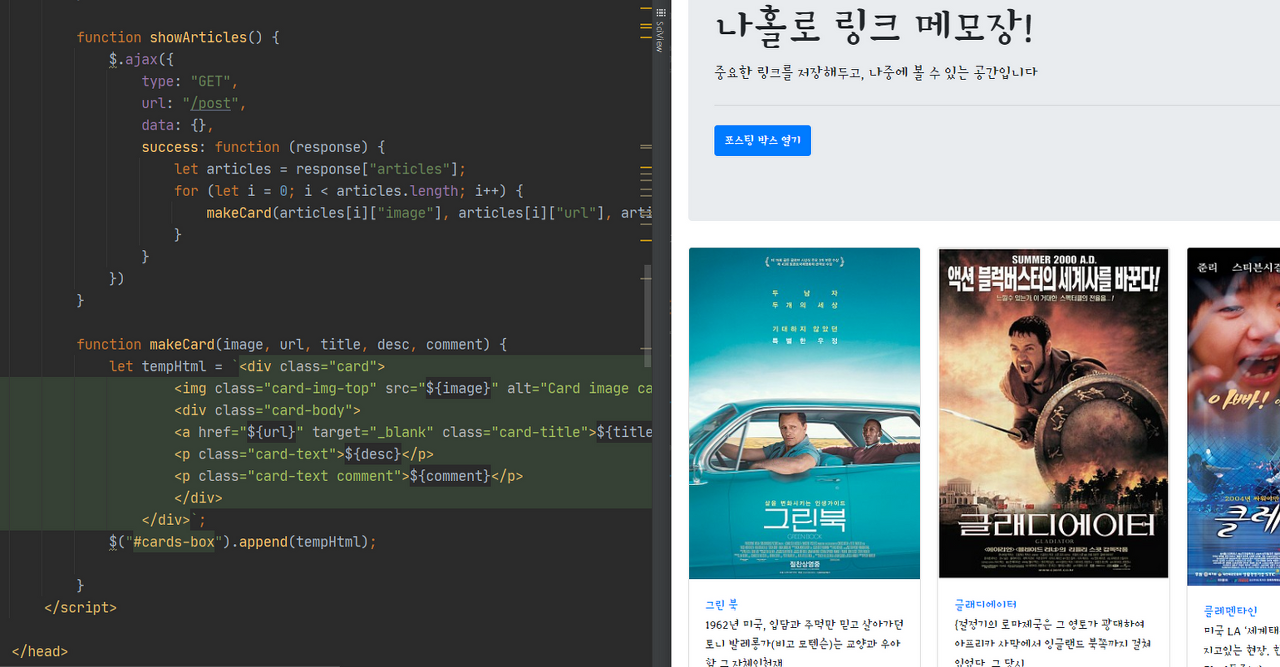
Task: Click the makeCard(articles[i]["image"] call line
Action: tap(429, 212)
